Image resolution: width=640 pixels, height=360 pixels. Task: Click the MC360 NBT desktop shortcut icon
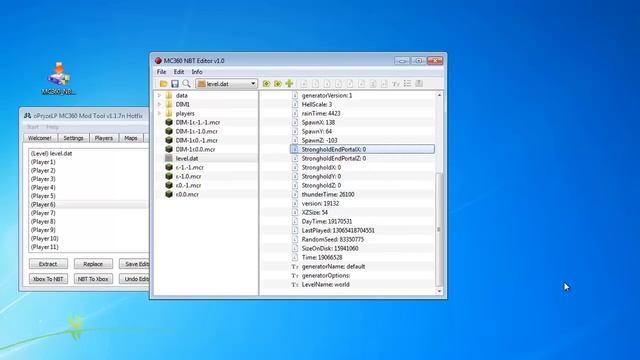point(59,78)
